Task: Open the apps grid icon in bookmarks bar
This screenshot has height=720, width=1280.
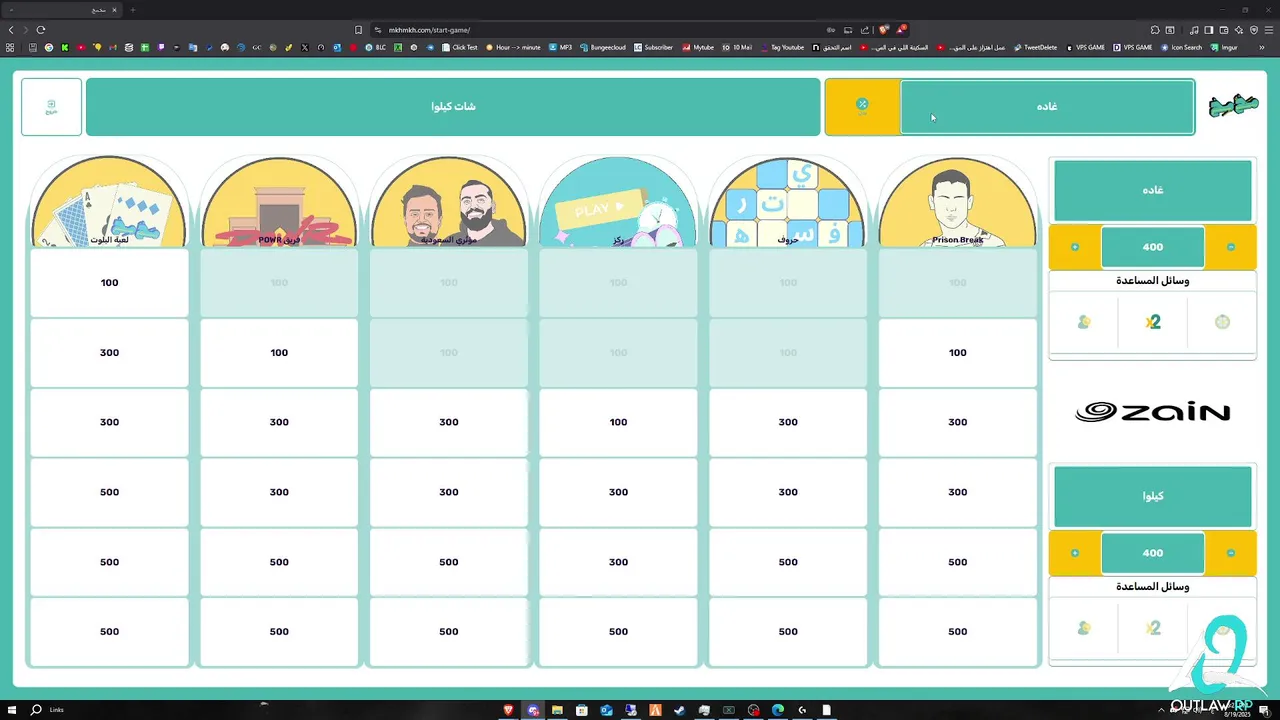Action: click(x=10, y=47)
